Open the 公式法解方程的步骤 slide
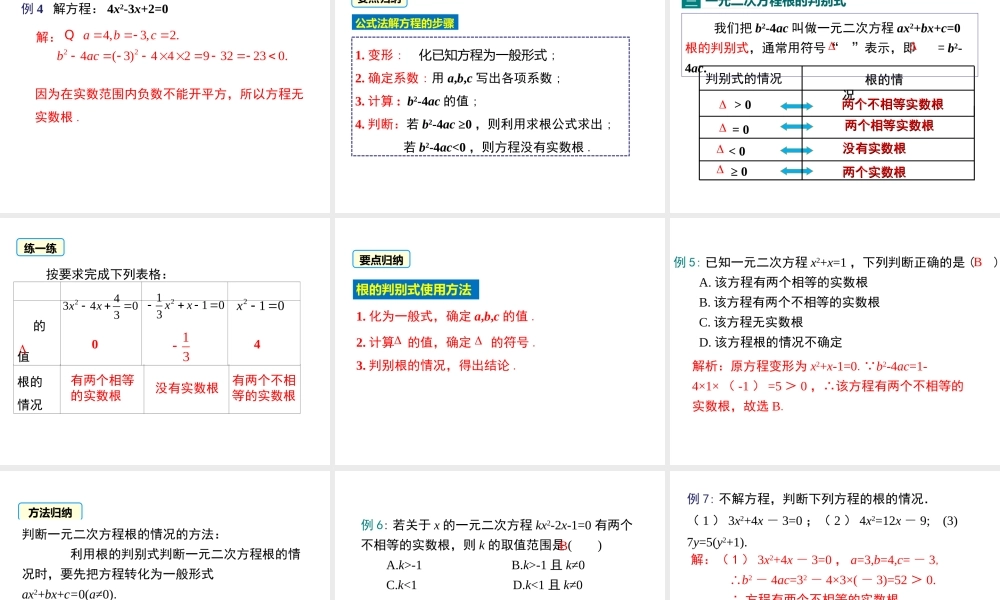This screenshot has width=1000, height=600. click(x=499, y=106)
